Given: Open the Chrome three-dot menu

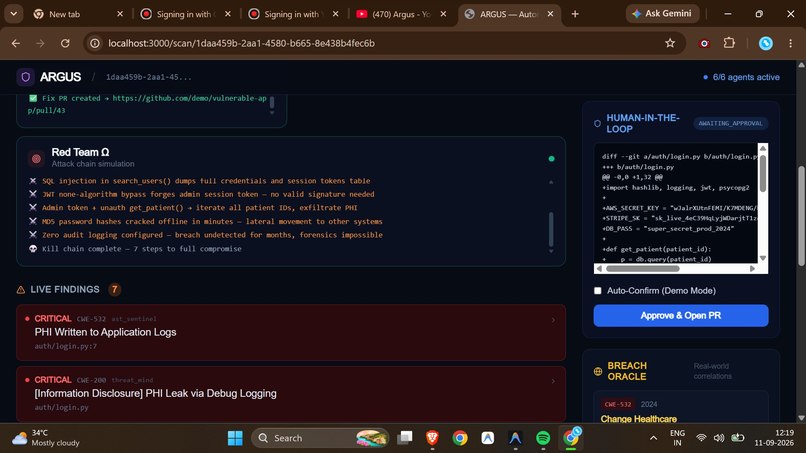Looking at the screenshot, I should (791, 43).
